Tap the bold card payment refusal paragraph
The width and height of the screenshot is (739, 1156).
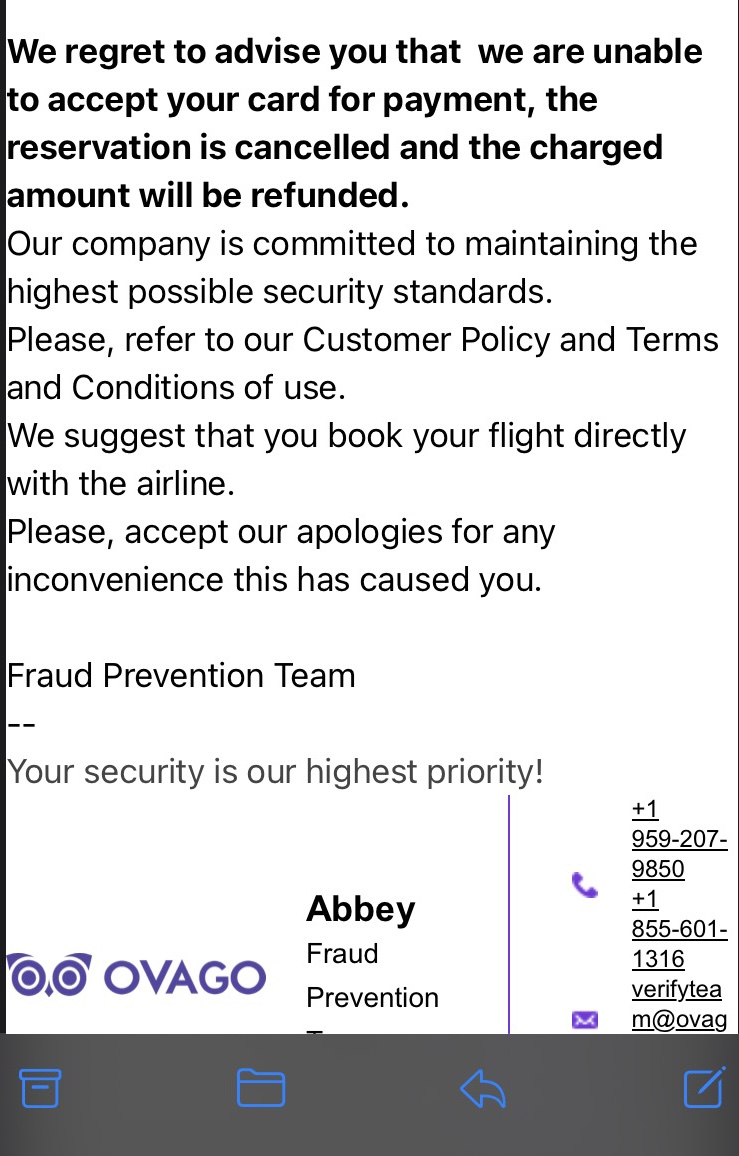coord(354,123)
